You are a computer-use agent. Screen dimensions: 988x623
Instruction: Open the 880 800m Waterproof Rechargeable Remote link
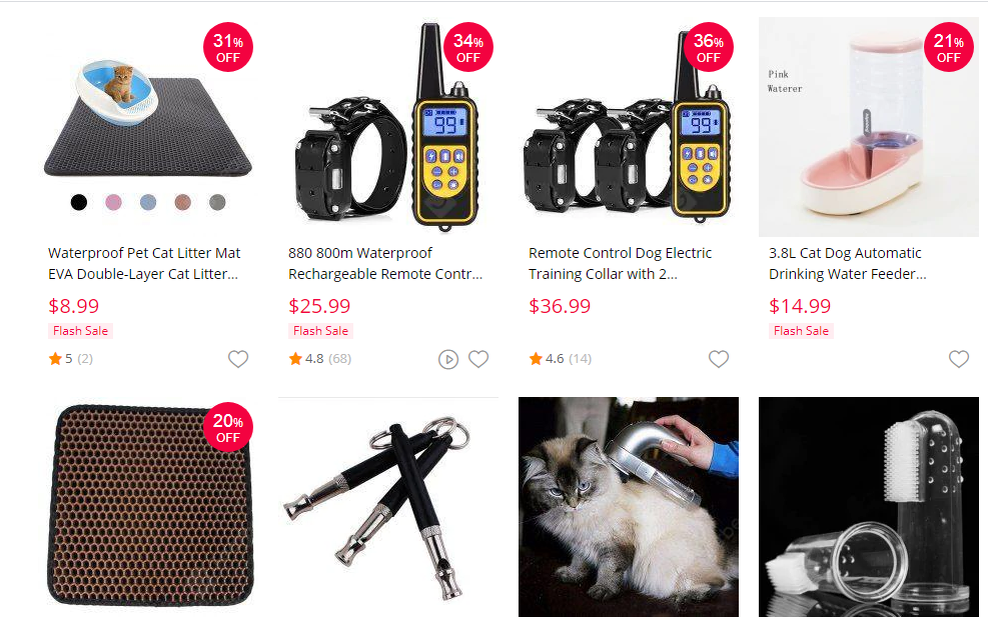[385, 263]
